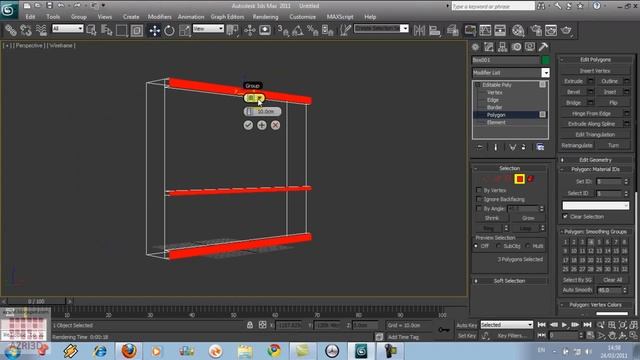Viewport: 640px width, 360px height.
Task: Uncheck the Clear Selection checkbox
Action: click(x=565, y=216)
